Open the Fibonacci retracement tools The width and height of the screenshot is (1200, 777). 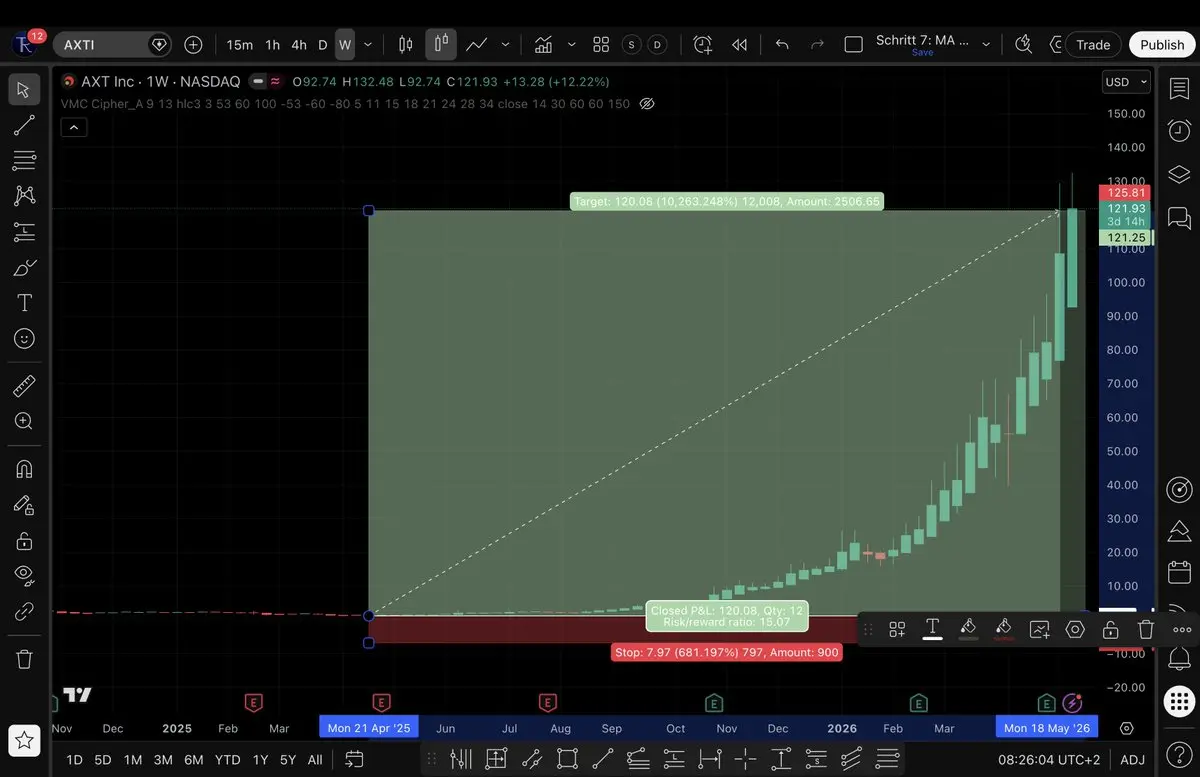24,161
